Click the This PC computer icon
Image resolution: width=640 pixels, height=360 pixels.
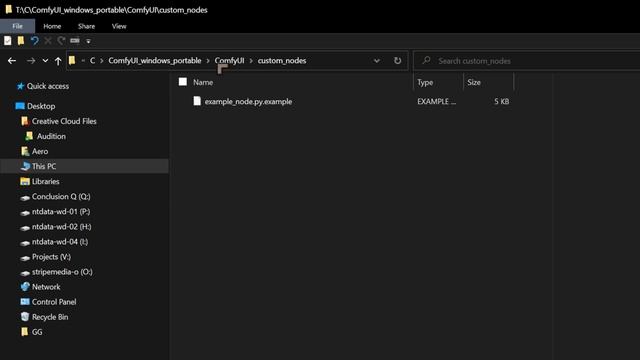click(25, 166)
